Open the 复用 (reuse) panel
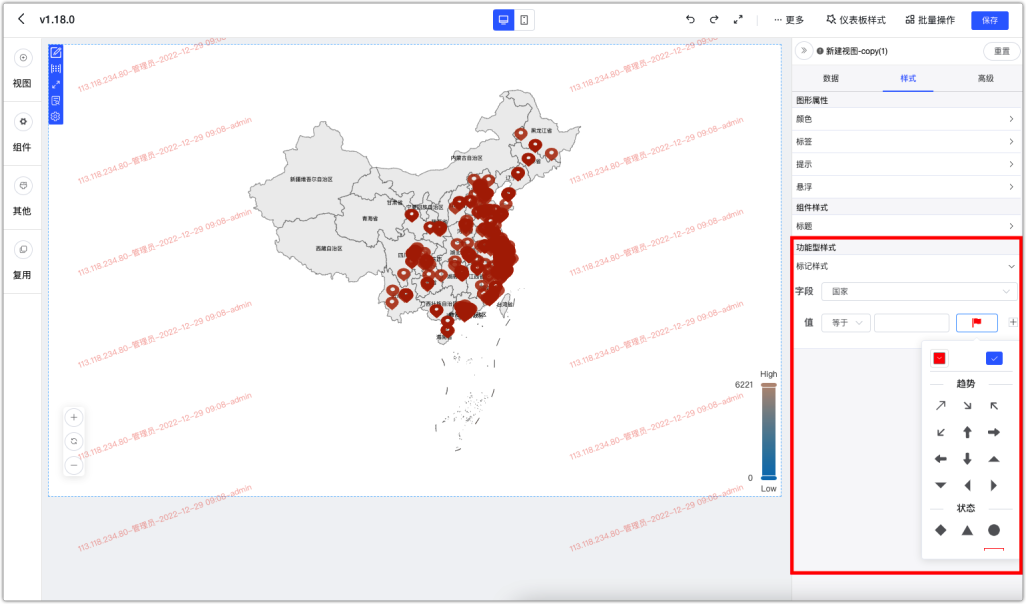The height and width of the screenshot is (604, 1026). pos(22,261)
